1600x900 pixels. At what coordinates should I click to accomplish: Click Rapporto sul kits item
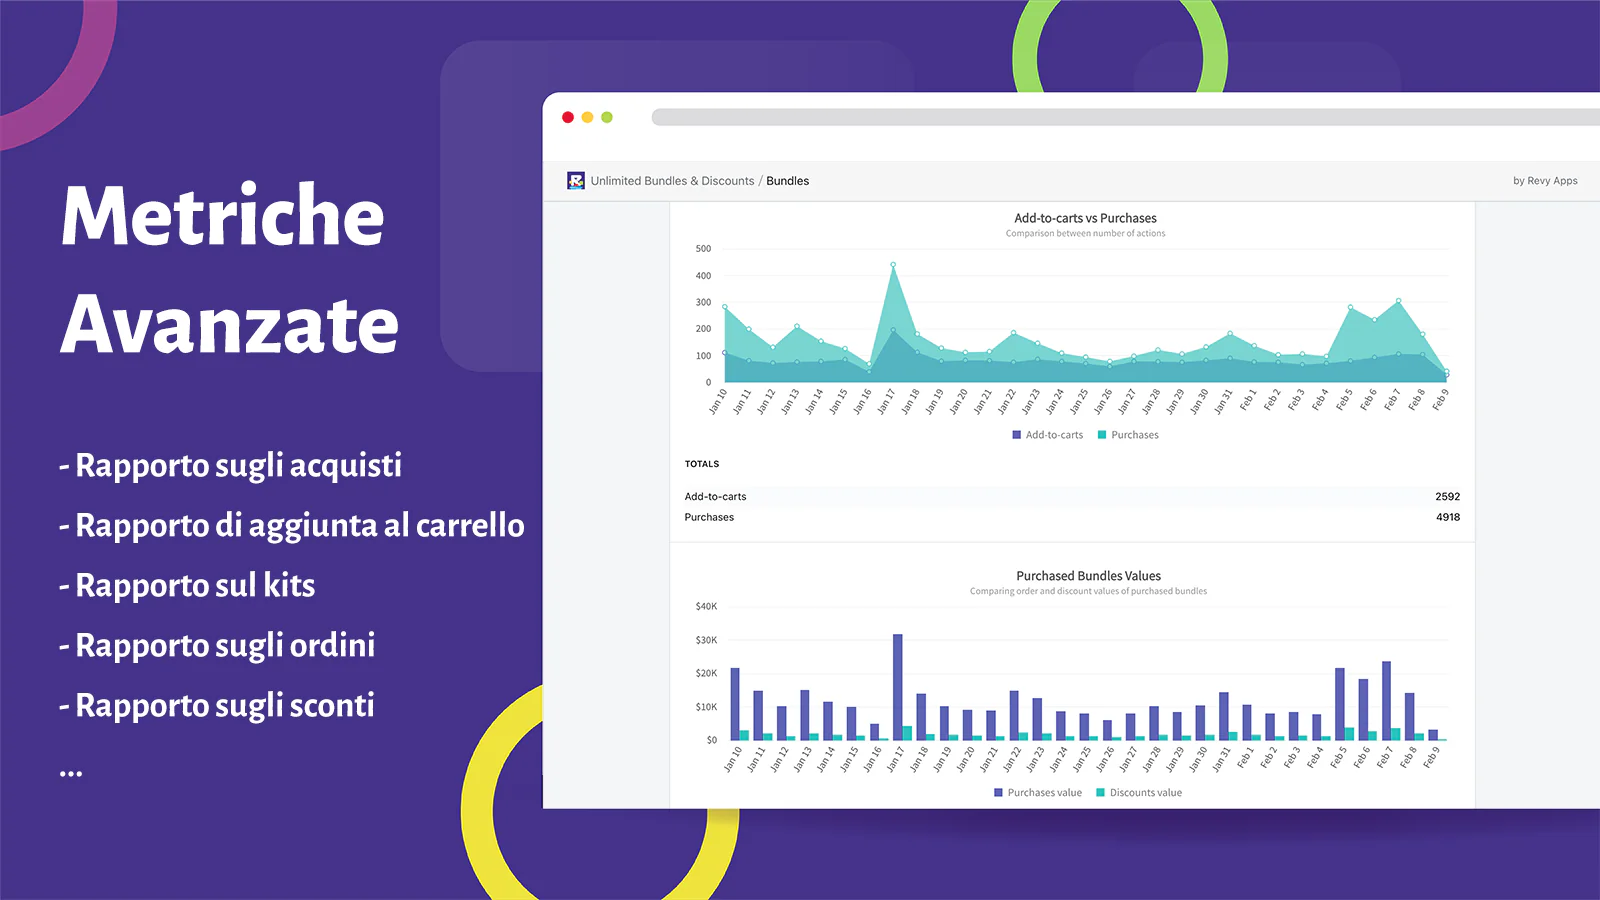coord(187,586)
